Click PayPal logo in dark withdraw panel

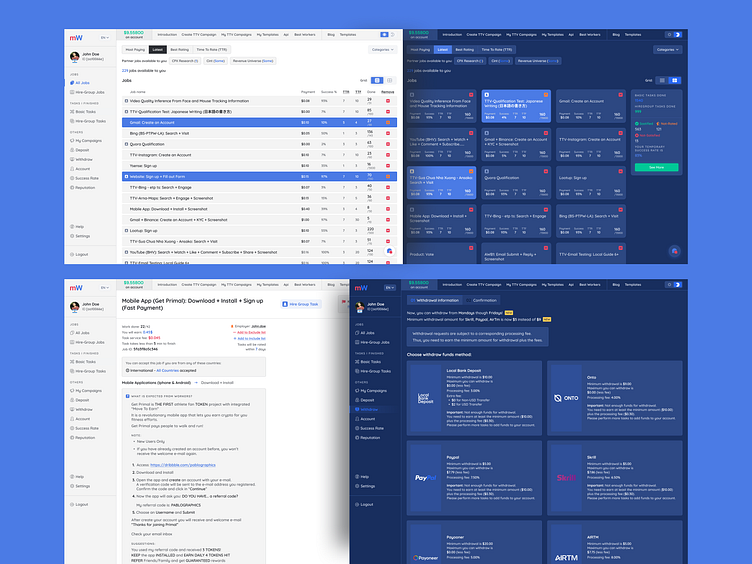click(425, 478)
